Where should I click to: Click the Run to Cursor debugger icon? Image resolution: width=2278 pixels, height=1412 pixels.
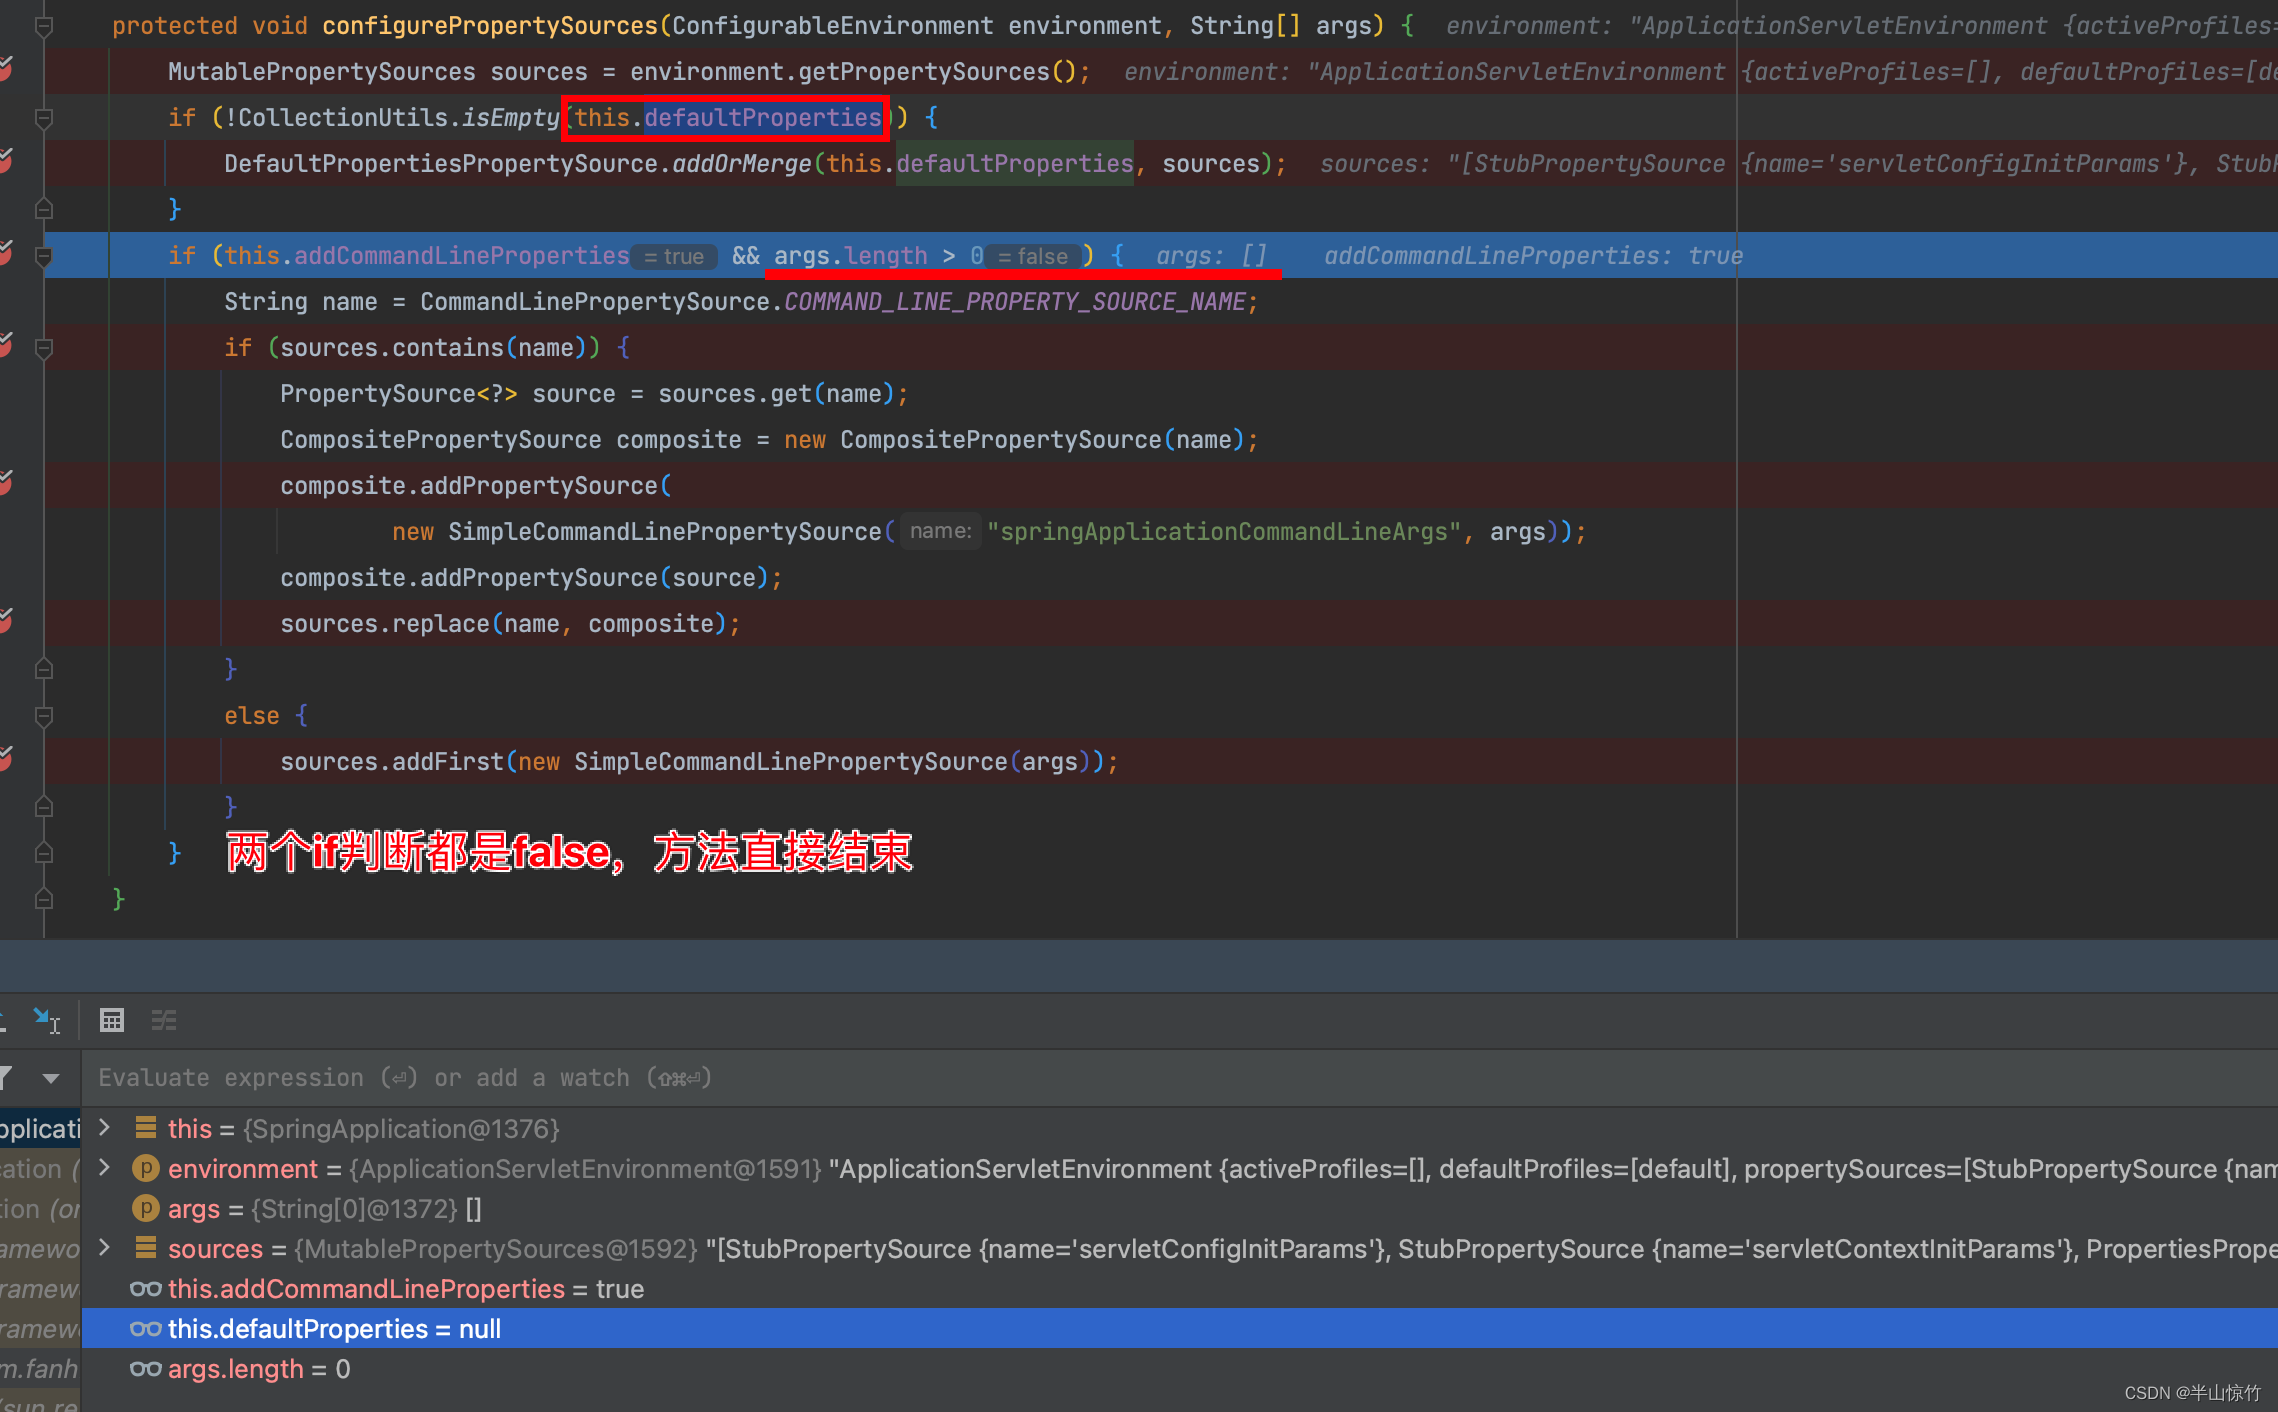pyautogui.click(x=46, y=1020)
